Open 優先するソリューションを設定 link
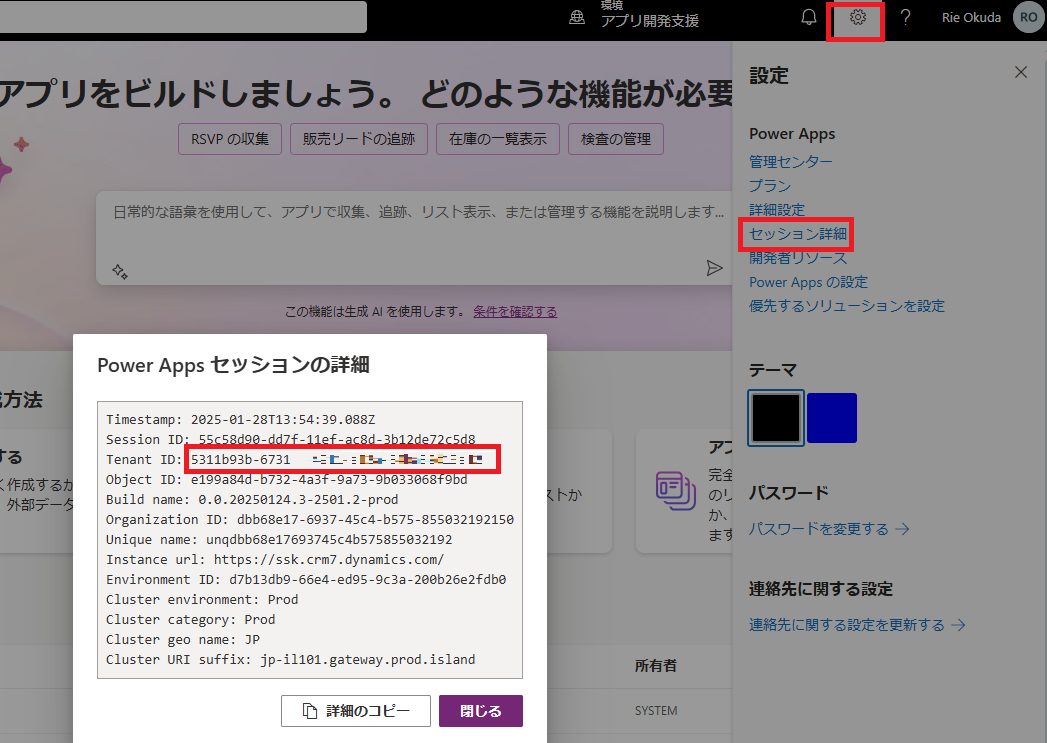1047x743 pixels. click(847, 306)
